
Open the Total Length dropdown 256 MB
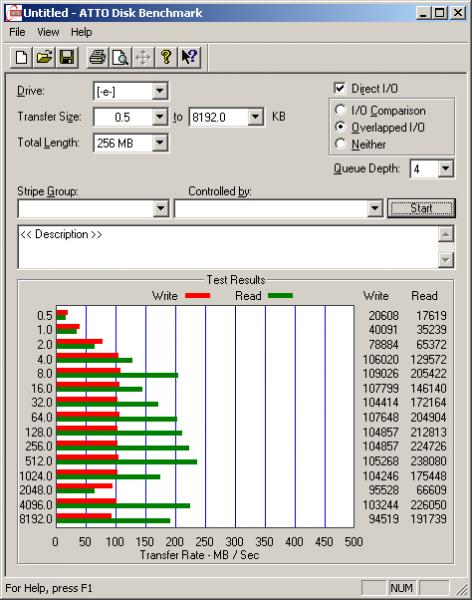pos(160,143)
